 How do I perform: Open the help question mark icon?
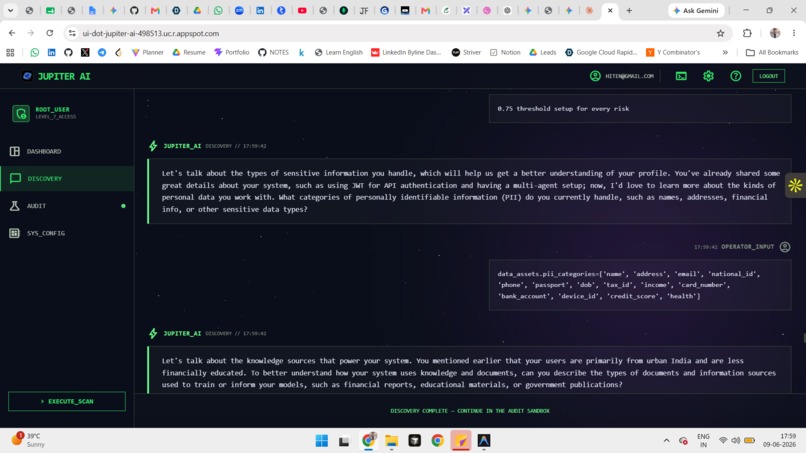(x=736, y=76)
